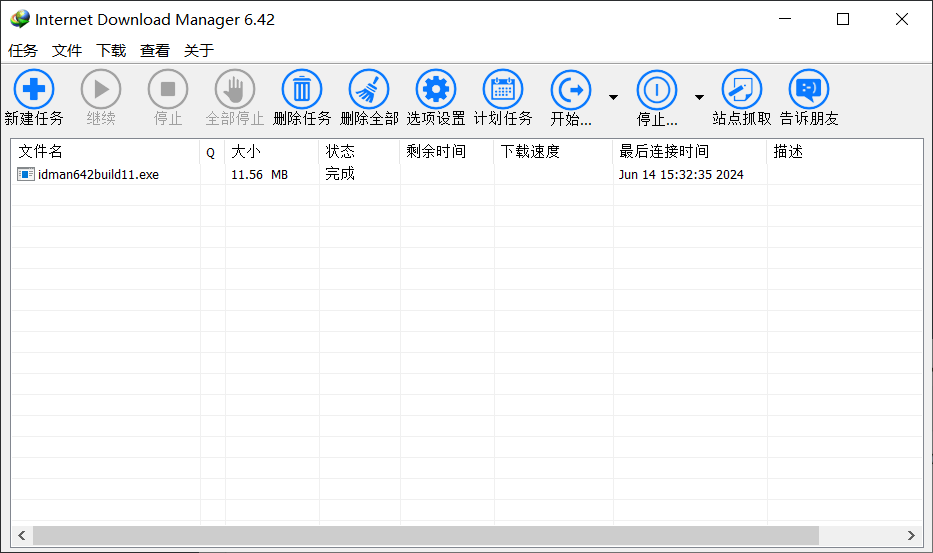This screenshot has height=553, width=933.
Task: Select the idman642build11.exe download entry
Action: (98, 175)
